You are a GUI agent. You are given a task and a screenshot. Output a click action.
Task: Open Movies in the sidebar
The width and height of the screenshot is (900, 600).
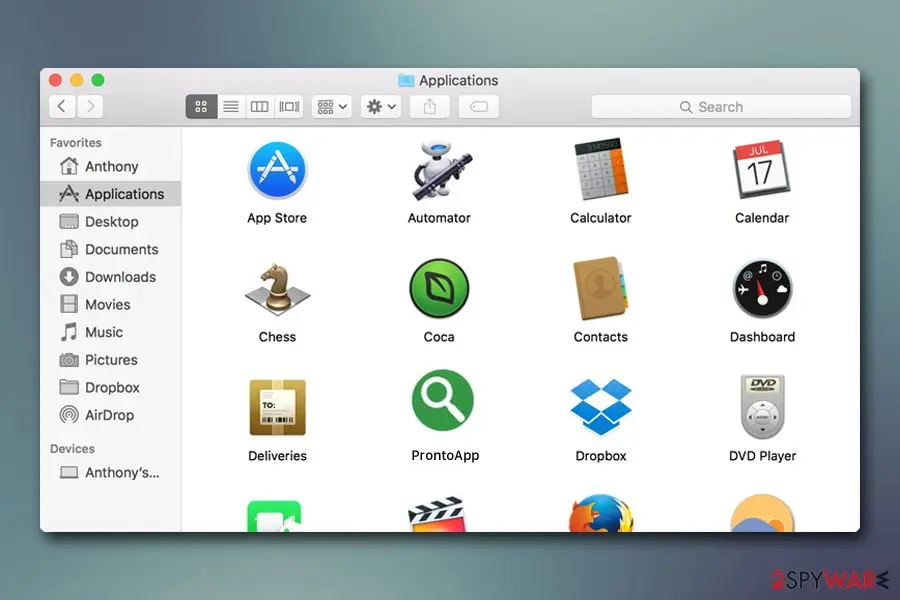(110, 304)
